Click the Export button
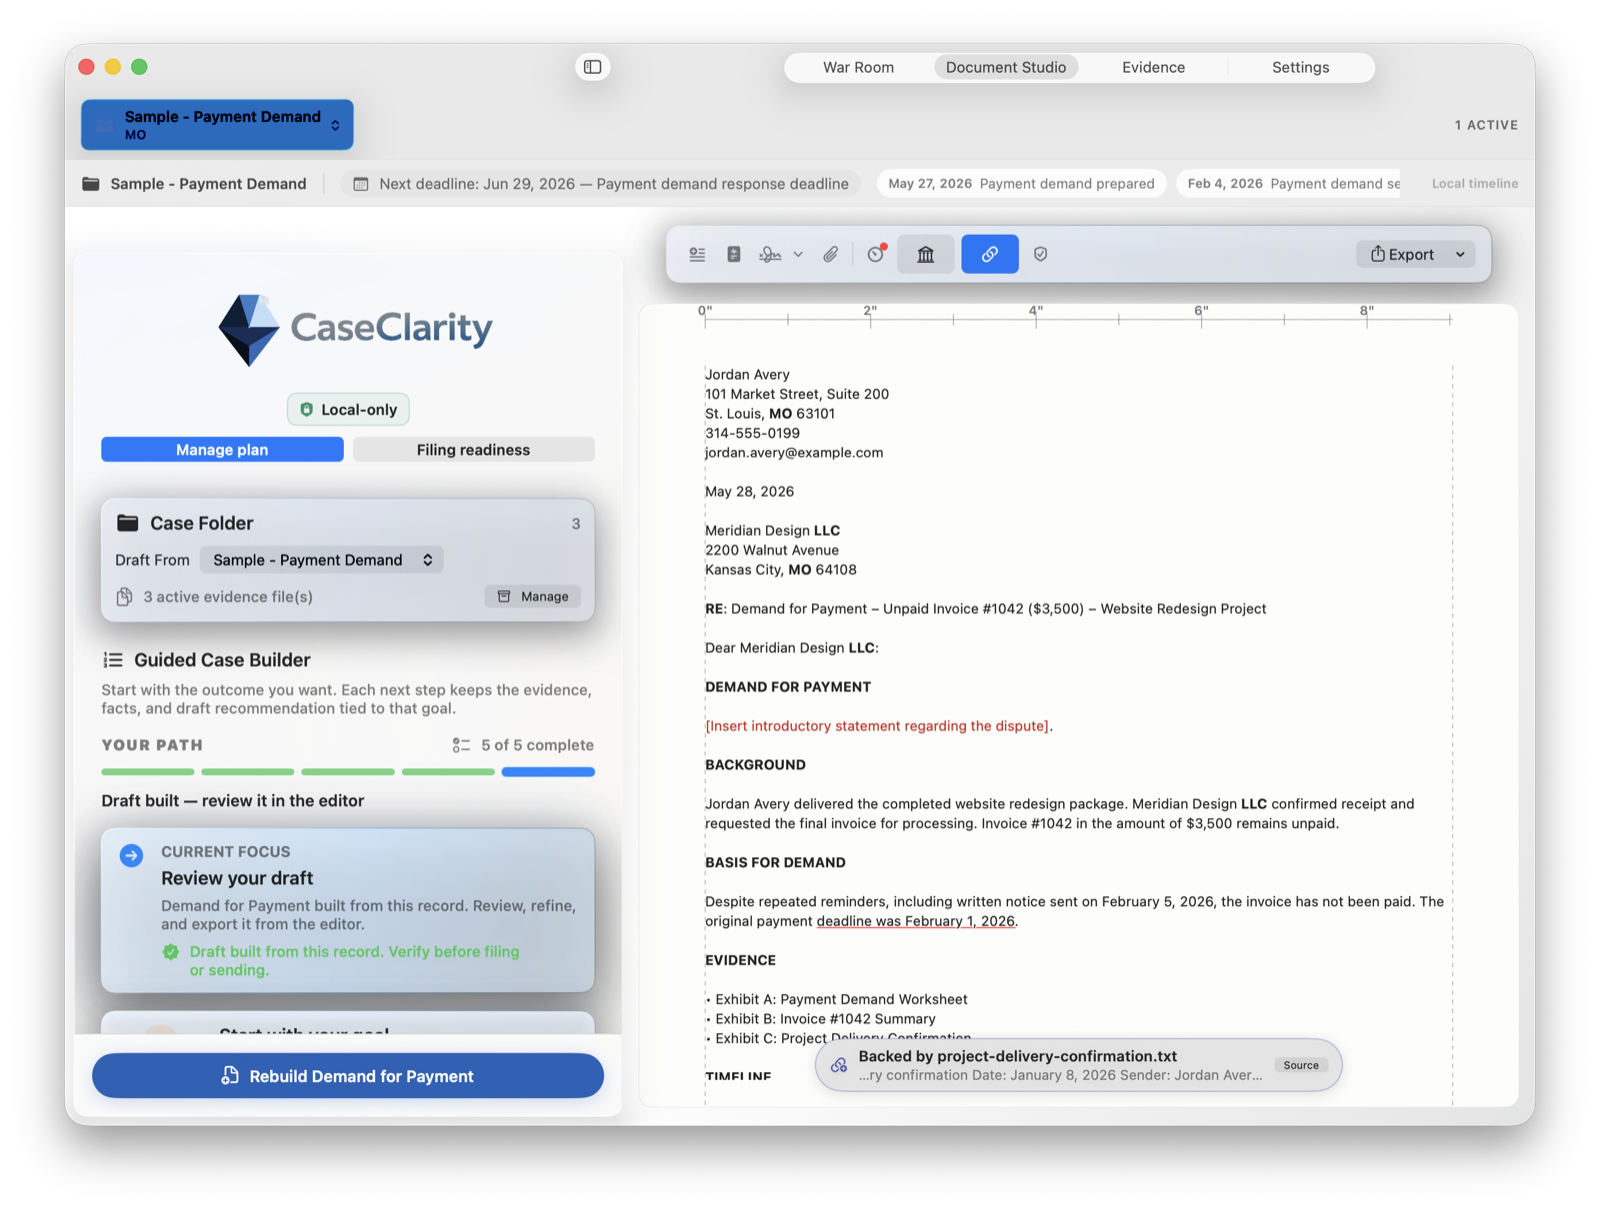 coord(1402,255)
